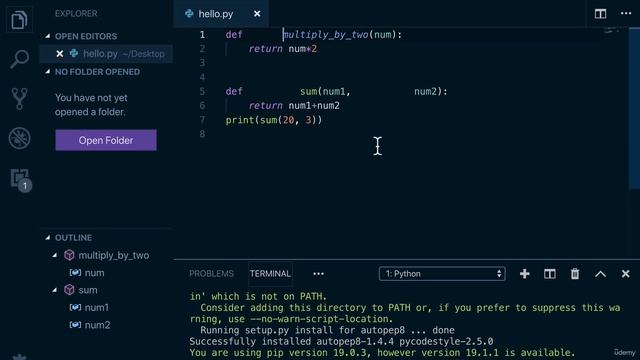The height and width of the screenshot is (360, 640).
Task: Split the terminal pane
Action: click(x=550, y=273)
